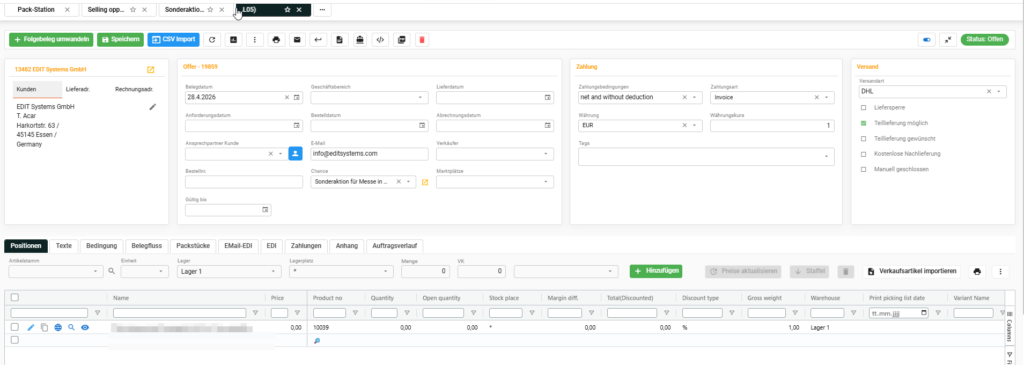Click the download icon beside refresh
The image size is (1024, 365).
coord(233,40)
